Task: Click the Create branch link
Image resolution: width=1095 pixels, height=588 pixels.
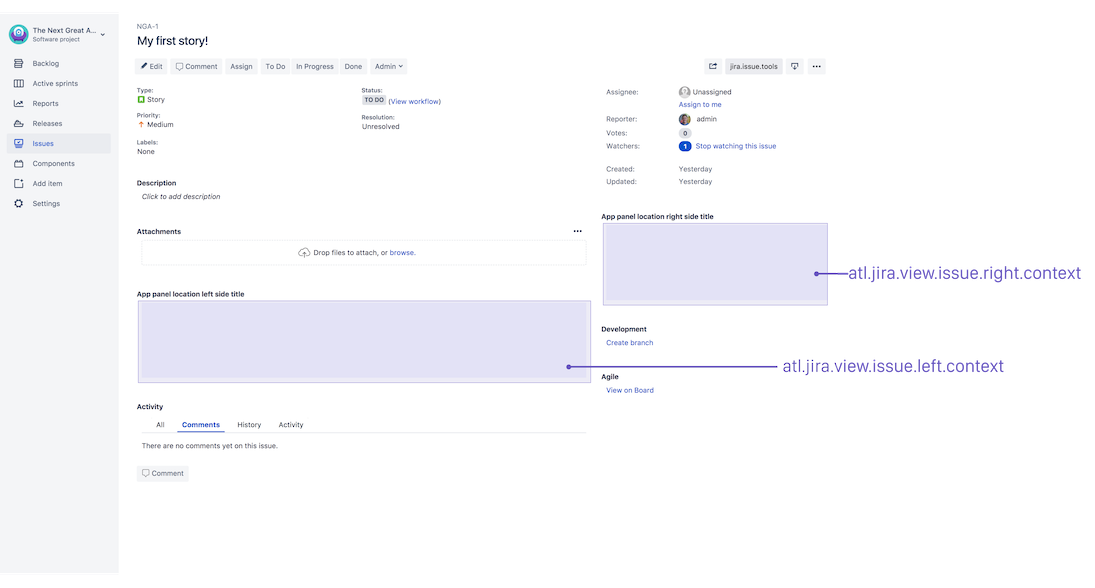Action: pos(629,343)
